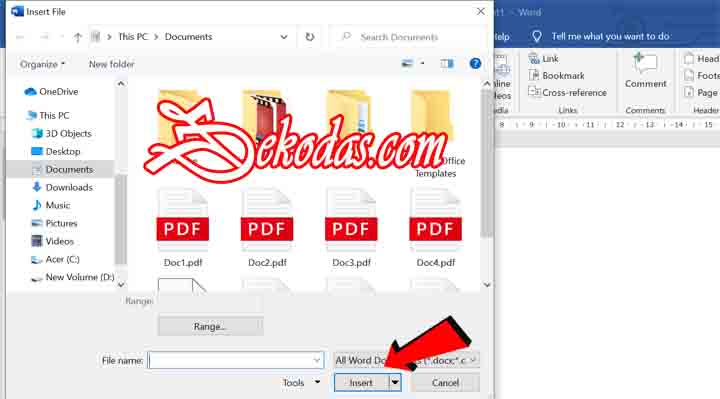Image resolution: width=720 pixels, height=399 pixels.
Task: Click Documents in the address path
Action: tap(188, 37)
